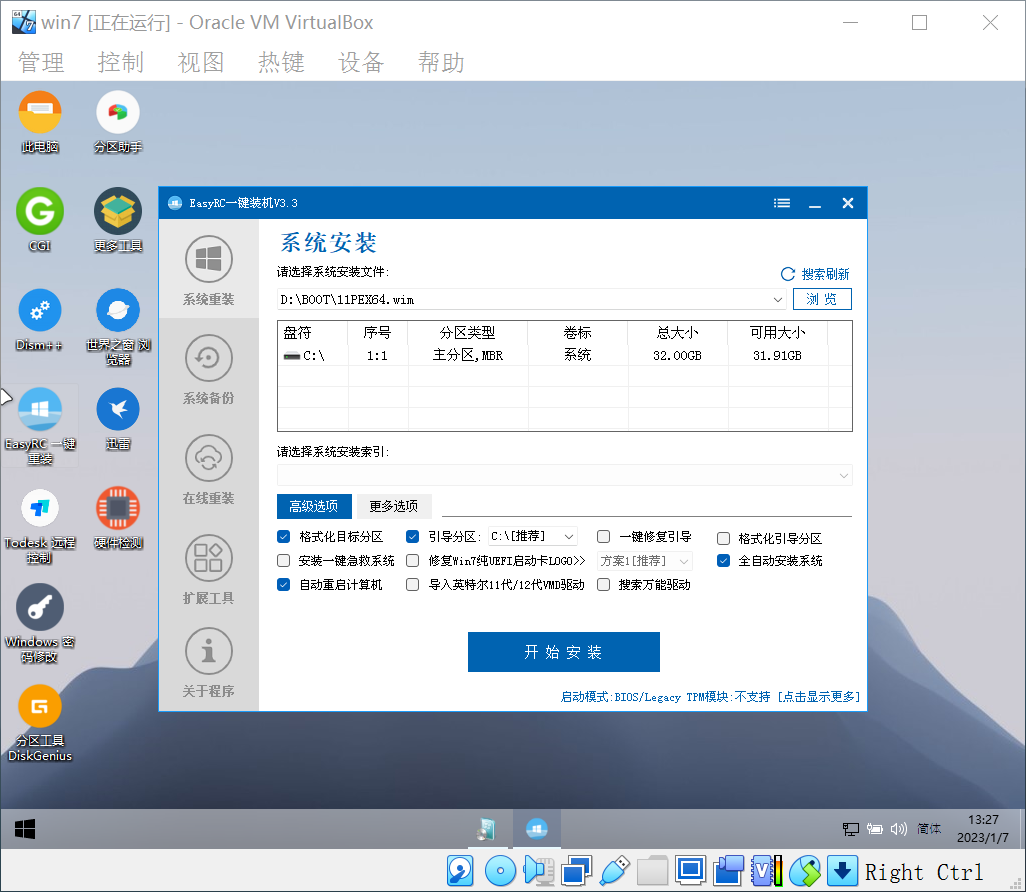Open the VirtualBox 设备 menu
Screen dimensions: 1026x892
point(361,63)
